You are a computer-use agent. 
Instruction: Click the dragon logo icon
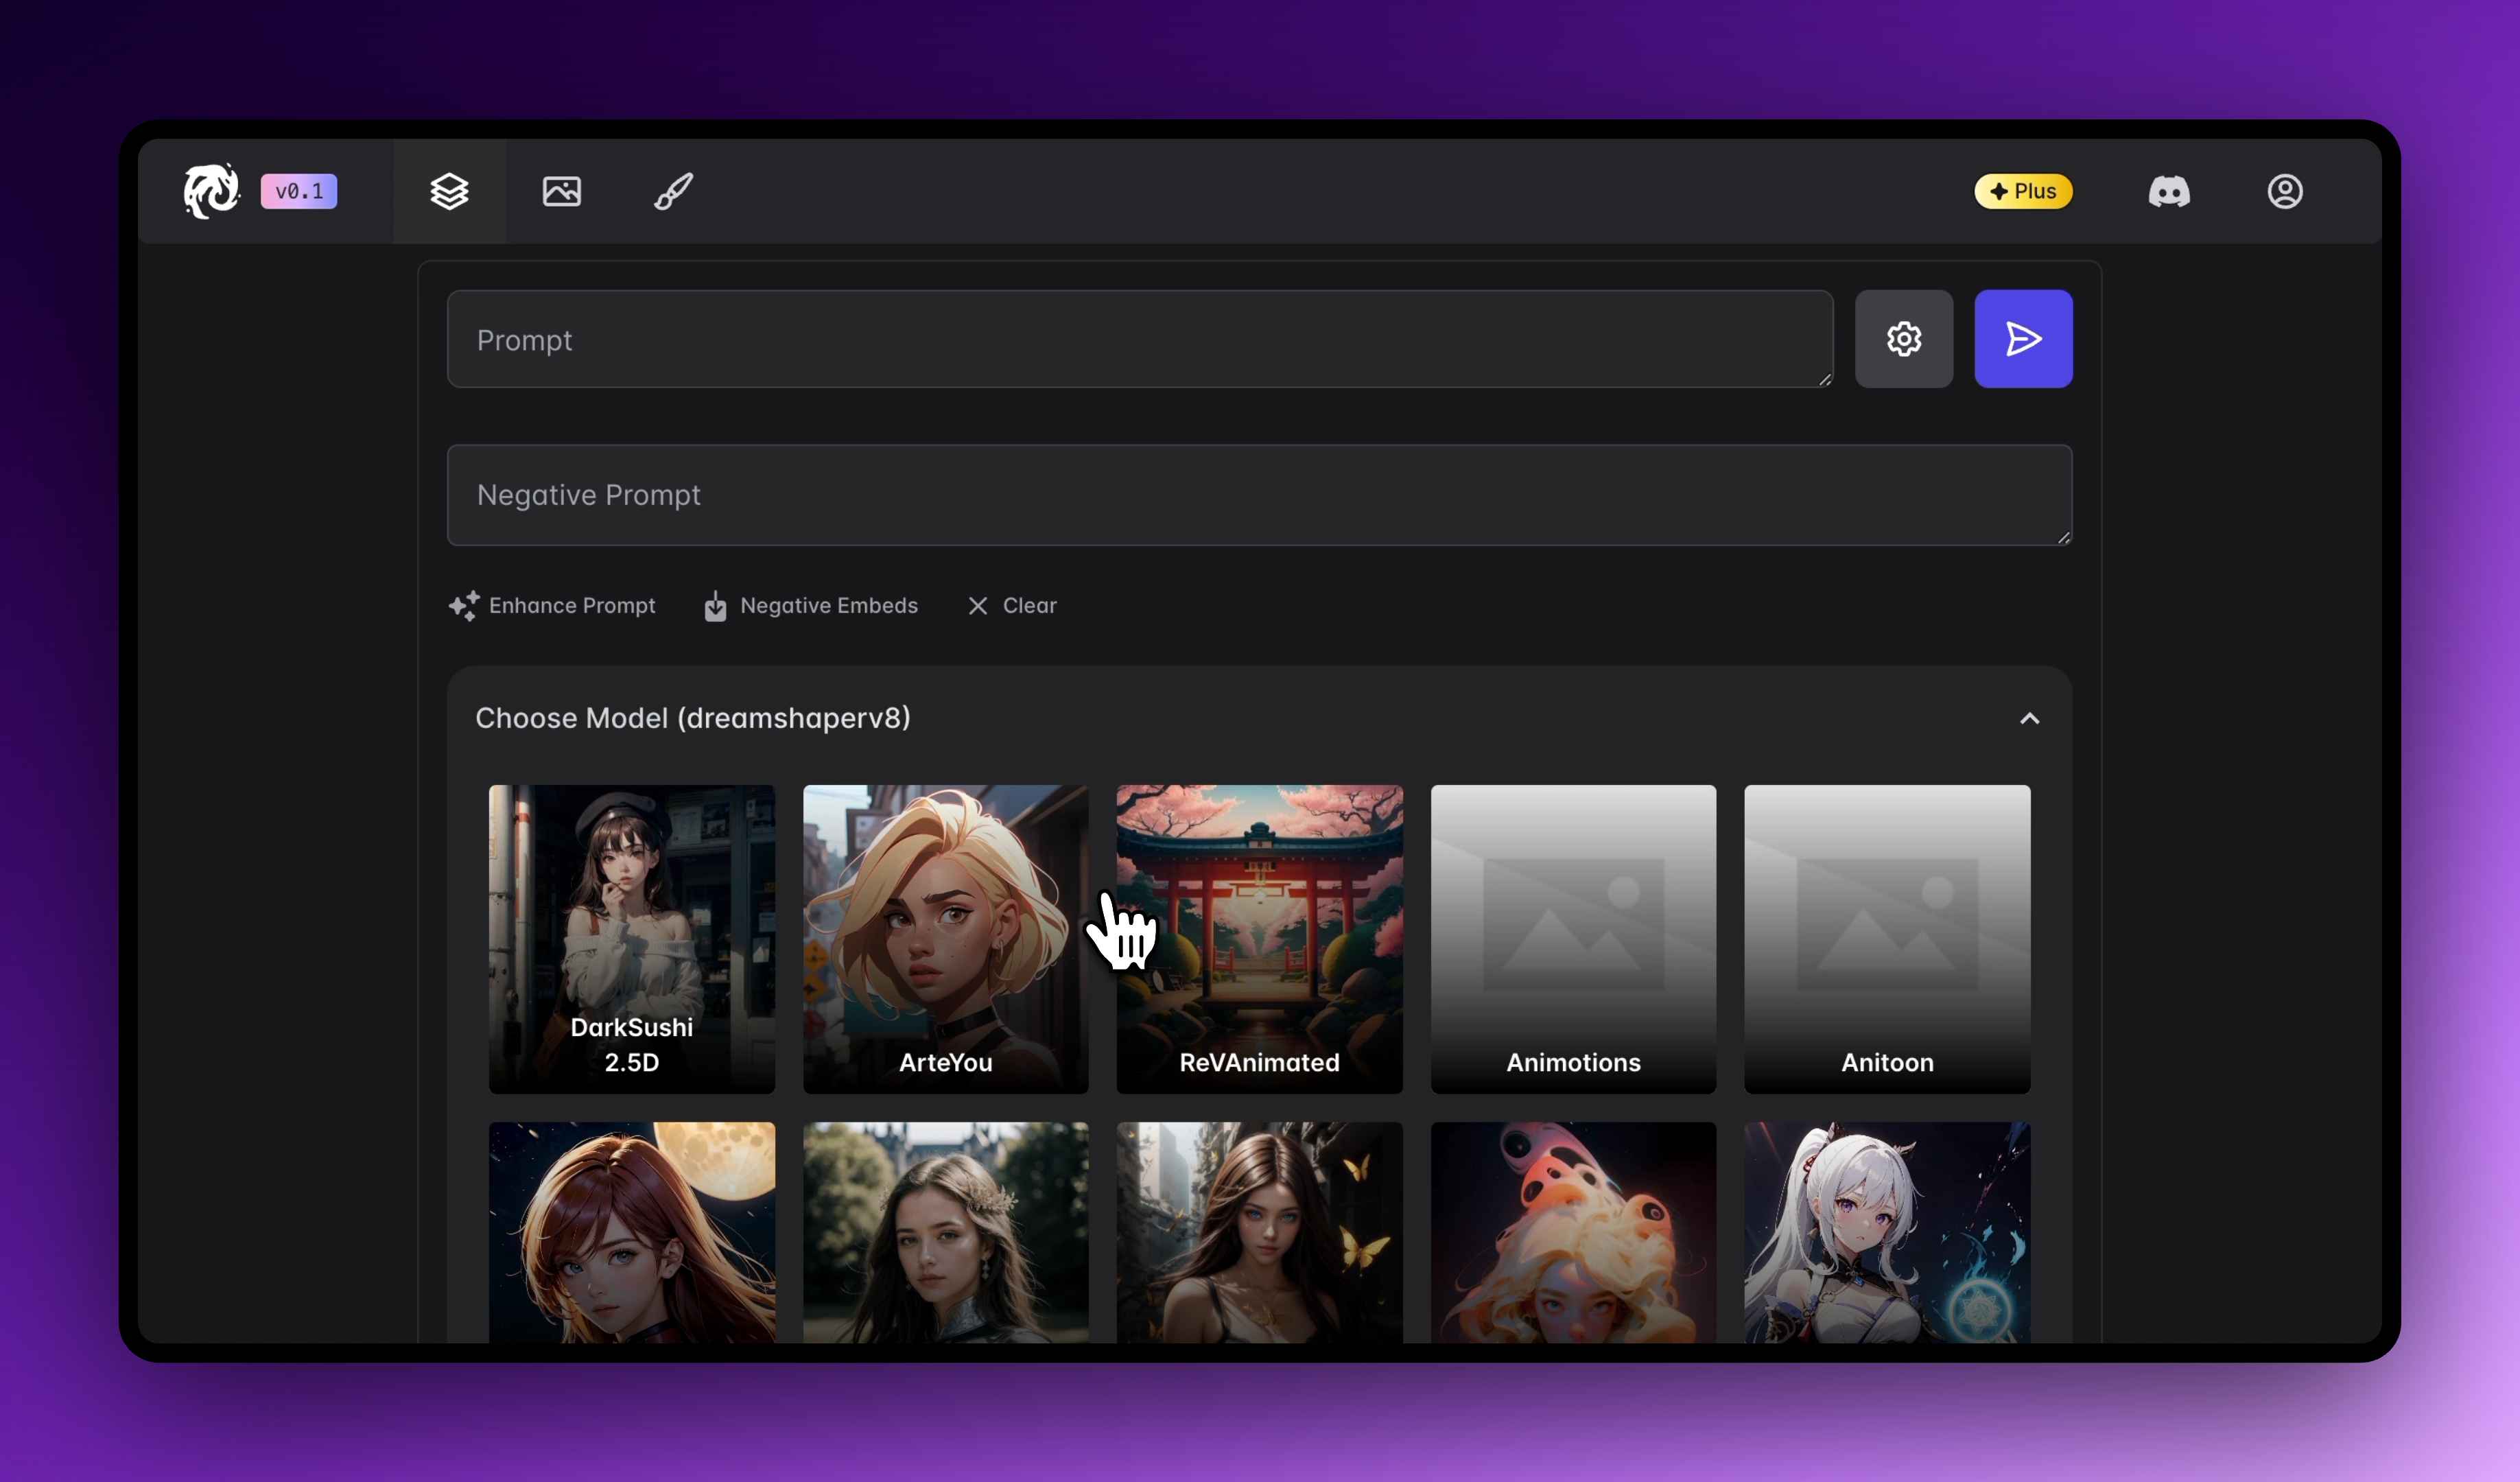pyautogui.click(x=211, y=190)
